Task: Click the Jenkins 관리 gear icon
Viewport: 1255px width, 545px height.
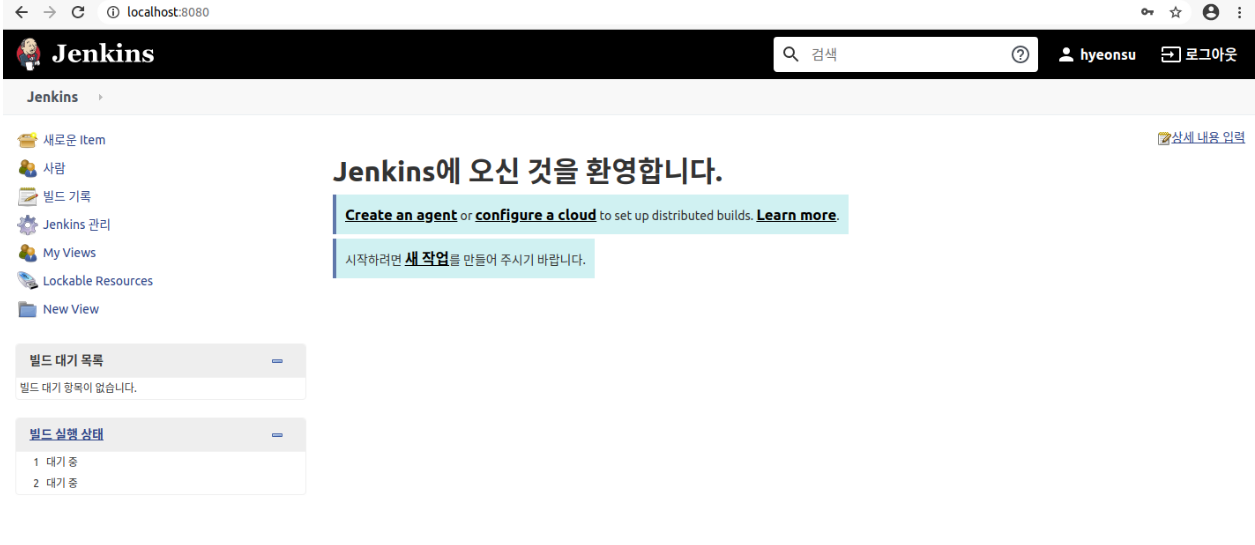Action: click(28, 224)
